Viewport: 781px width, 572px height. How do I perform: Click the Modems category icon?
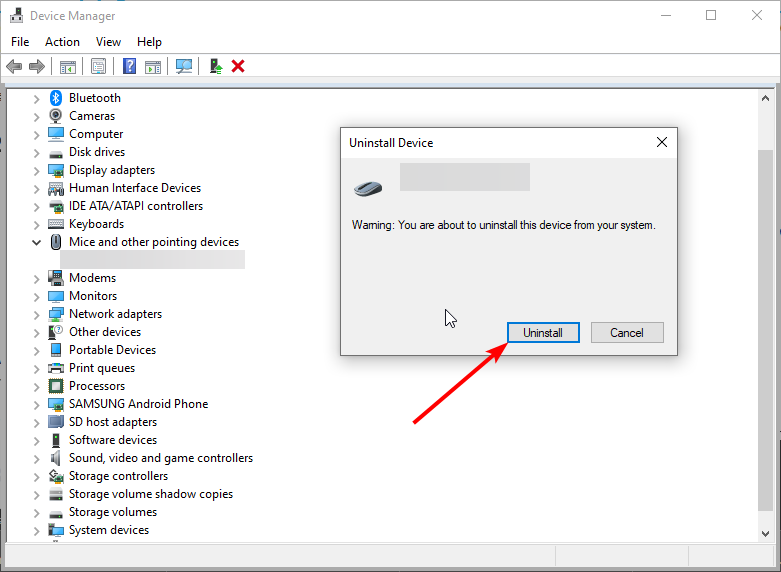pos(56,278)
